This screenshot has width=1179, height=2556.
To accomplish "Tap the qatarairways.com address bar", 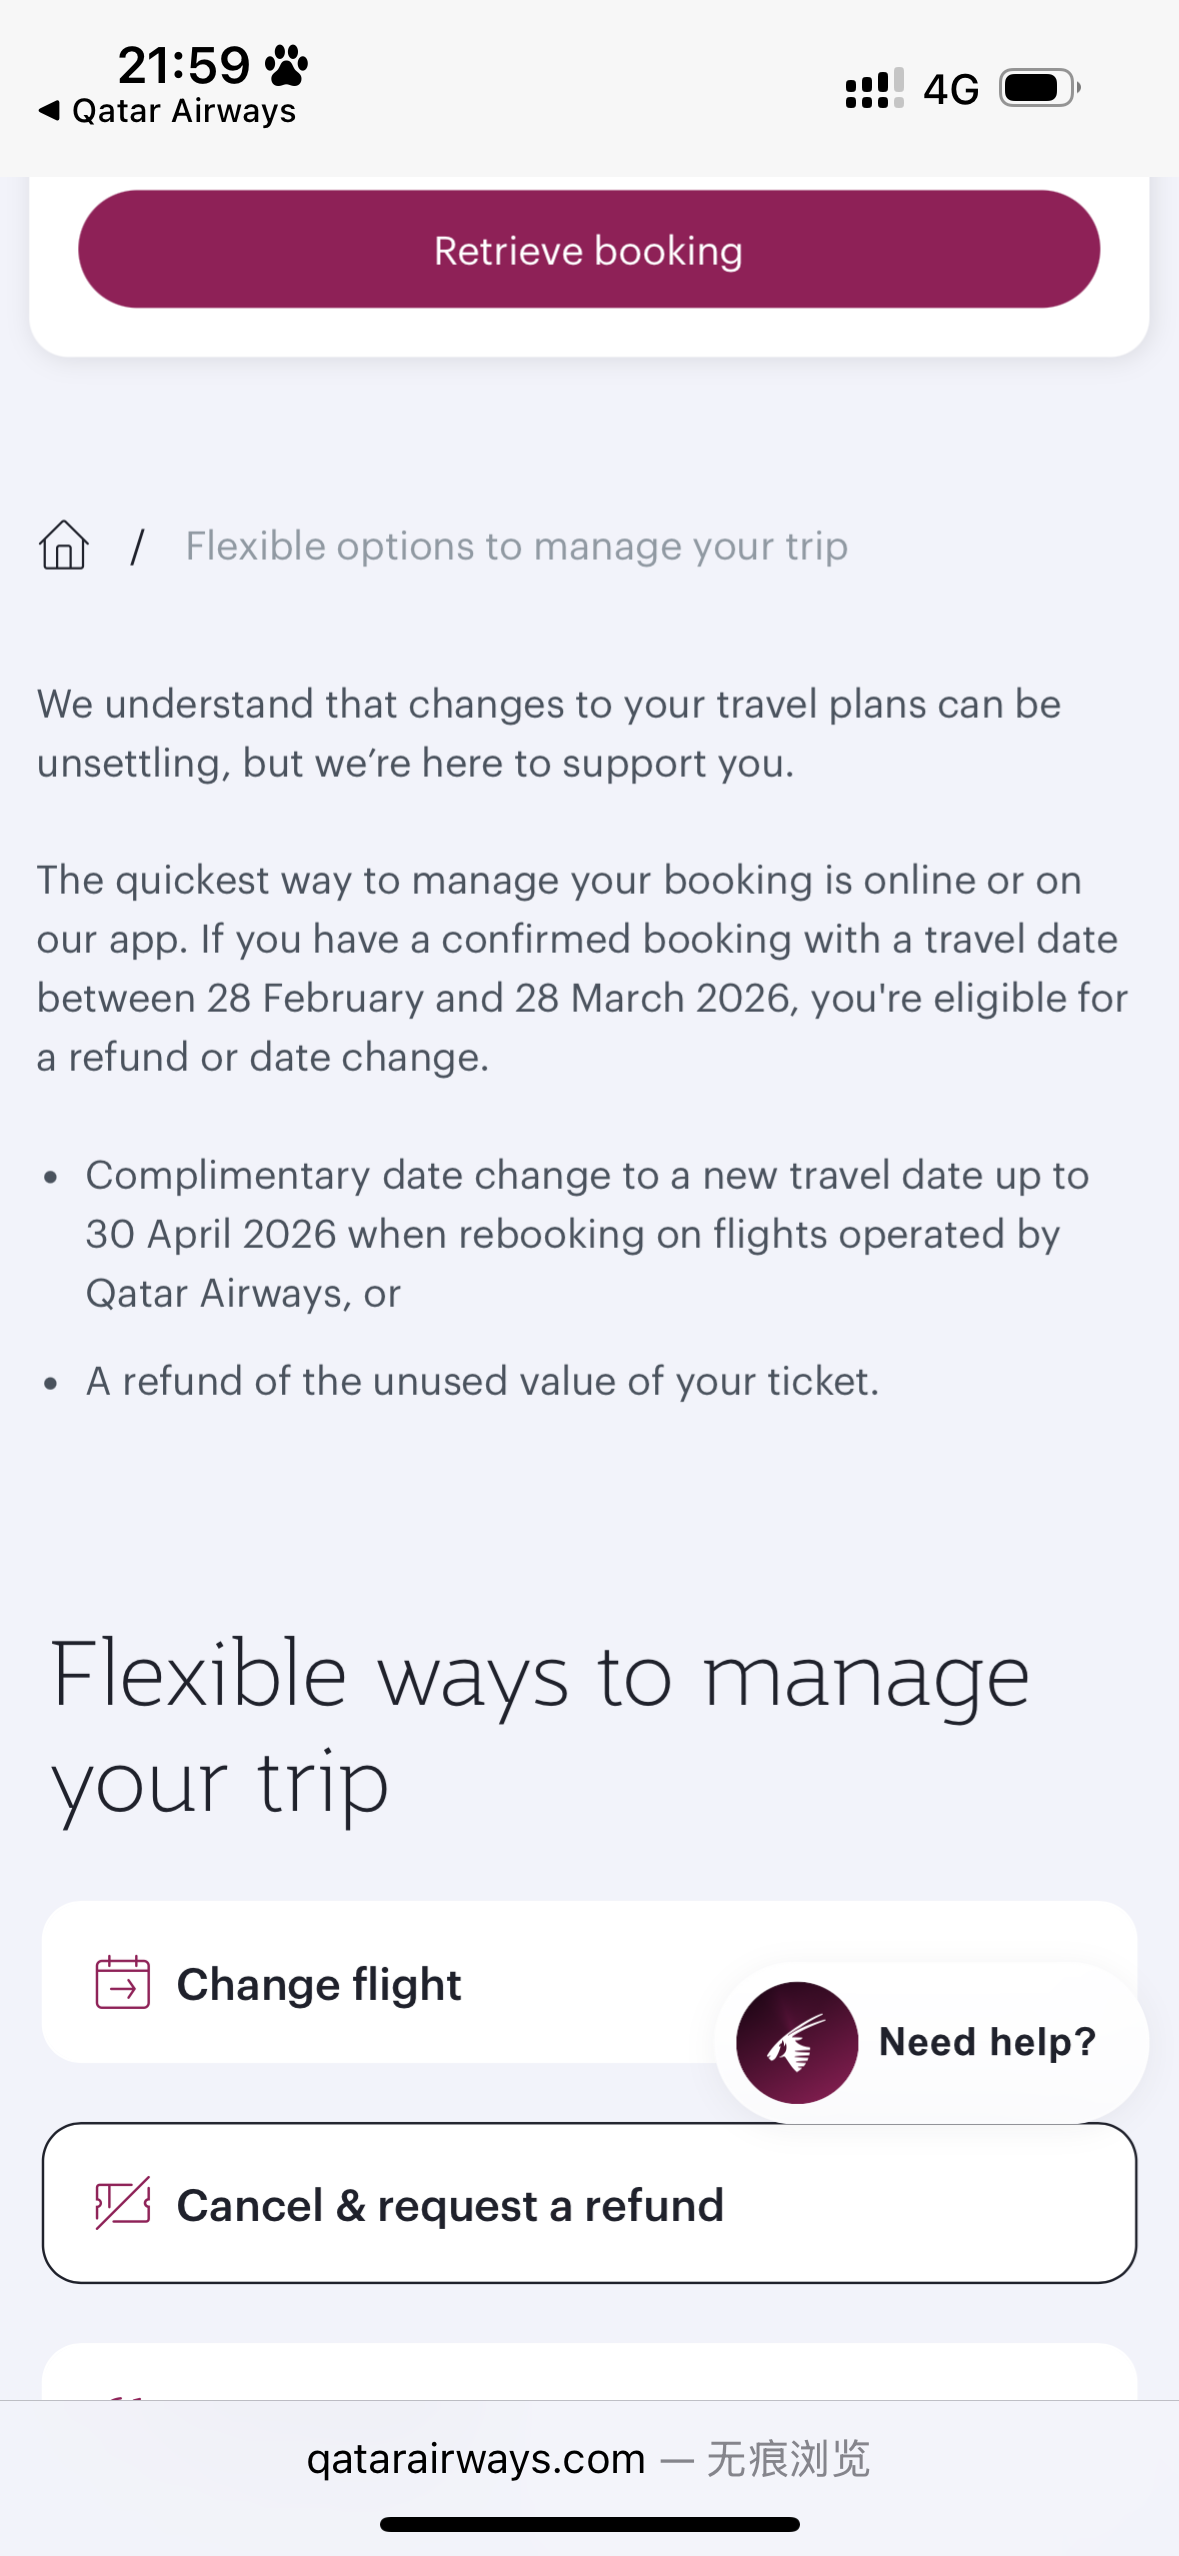I will coord(589,2458).
